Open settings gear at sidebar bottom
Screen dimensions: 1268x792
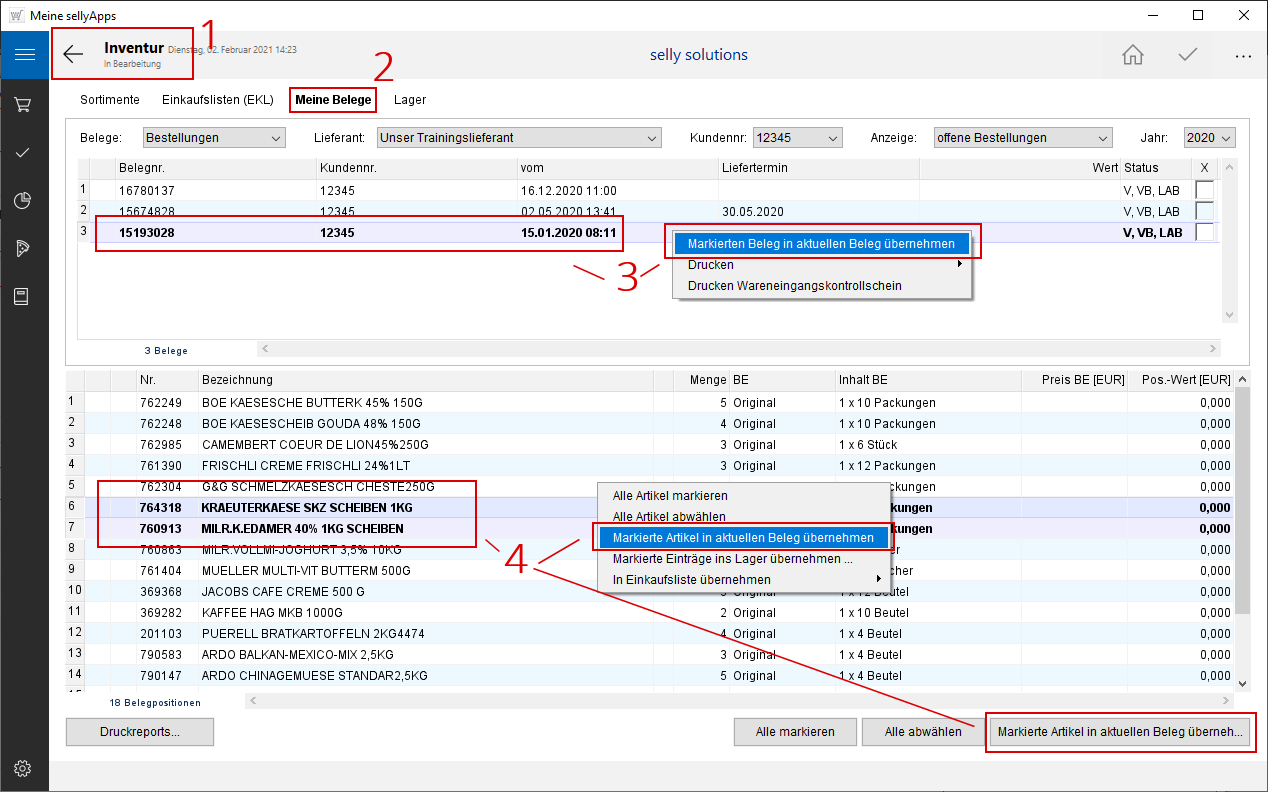pyautogui.click(x=24, y=768)
